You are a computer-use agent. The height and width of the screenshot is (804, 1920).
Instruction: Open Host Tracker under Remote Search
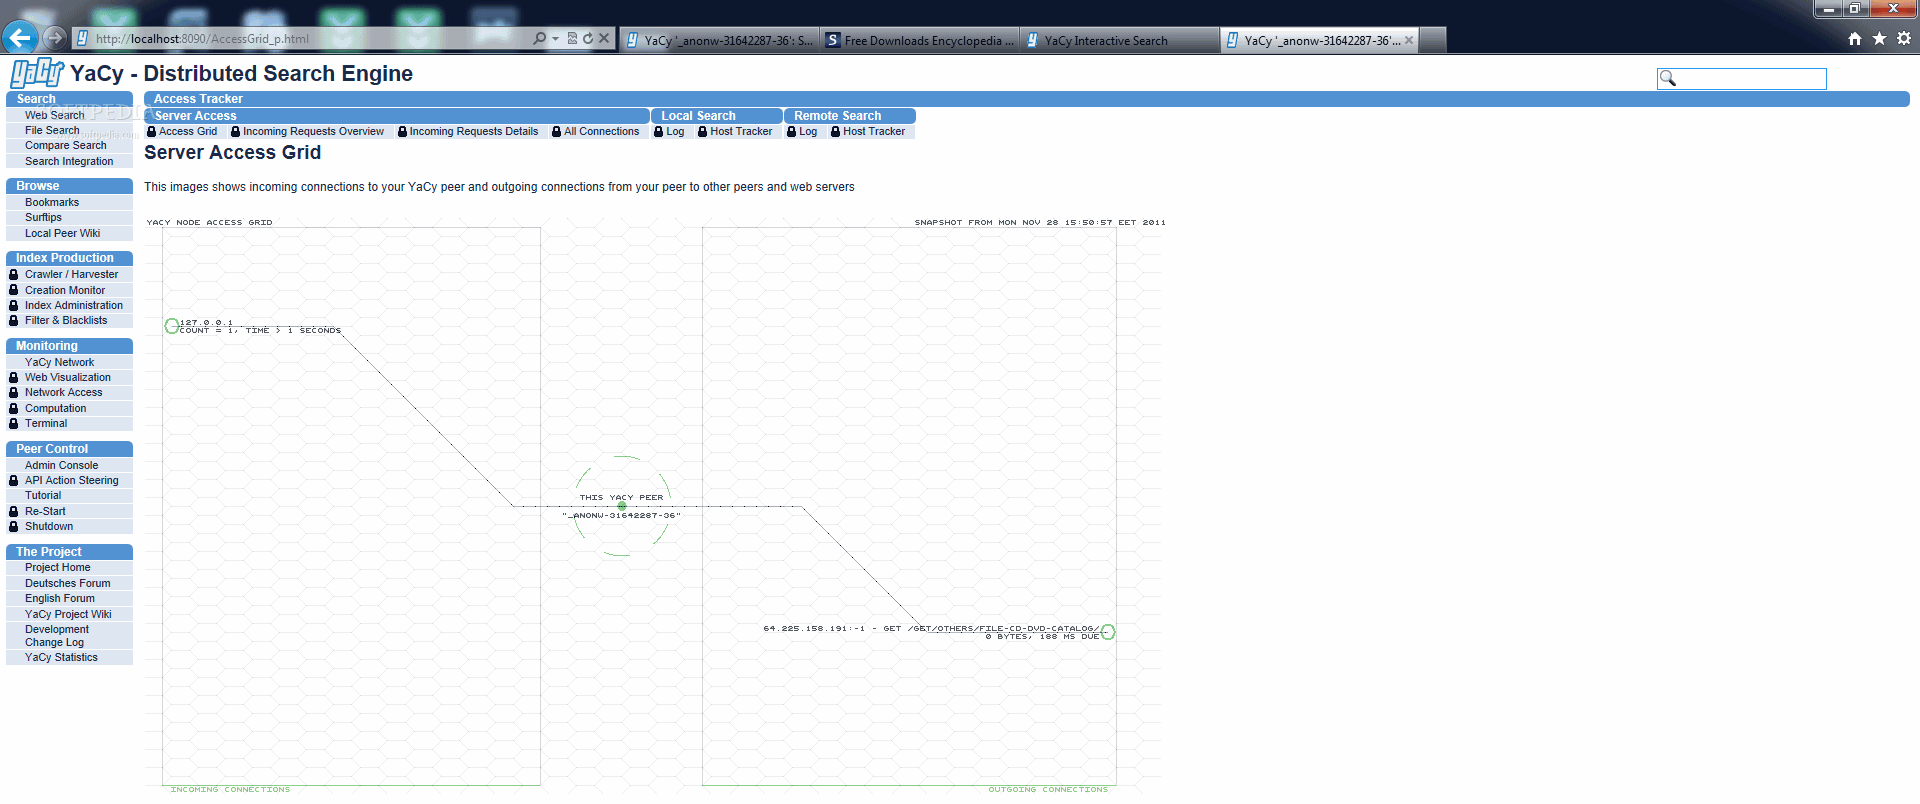pos(874,132)
